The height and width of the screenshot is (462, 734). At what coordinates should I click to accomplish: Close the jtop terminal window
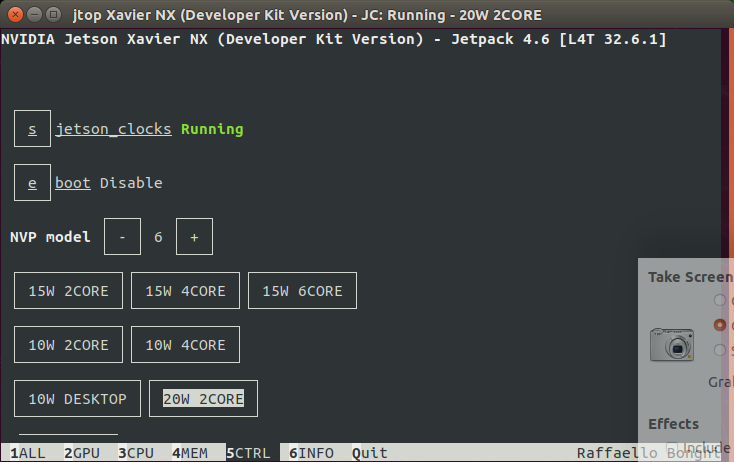point(15,15)
